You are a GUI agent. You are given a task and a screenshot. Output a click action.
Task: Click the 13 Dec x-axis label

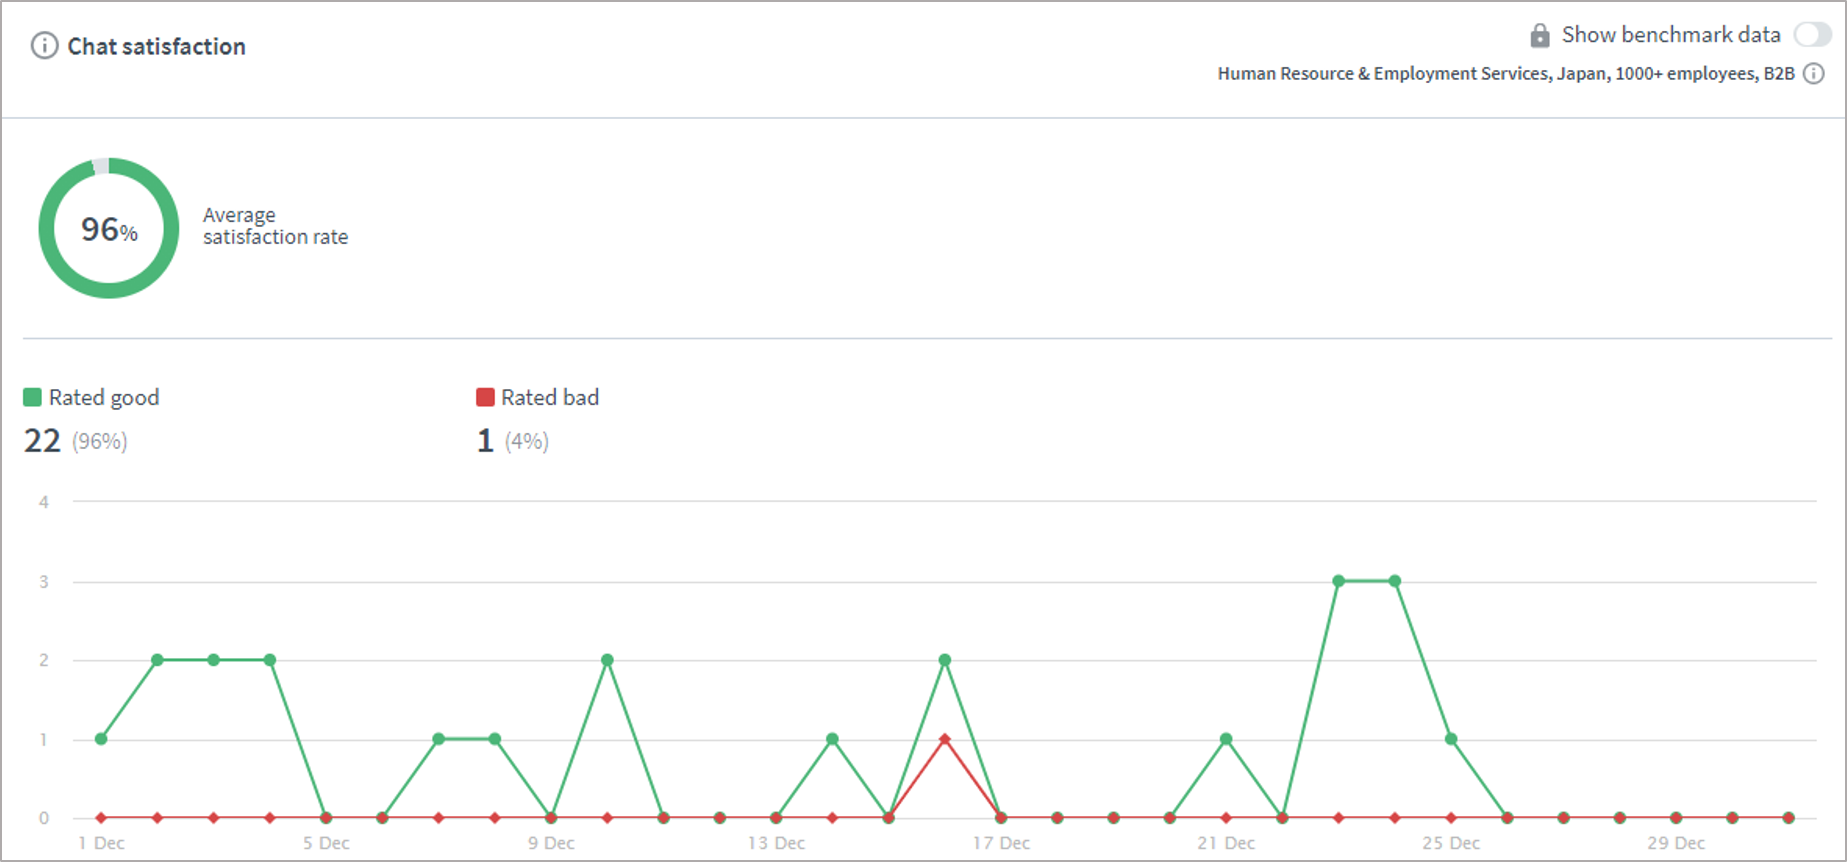(x=776, y=843)
